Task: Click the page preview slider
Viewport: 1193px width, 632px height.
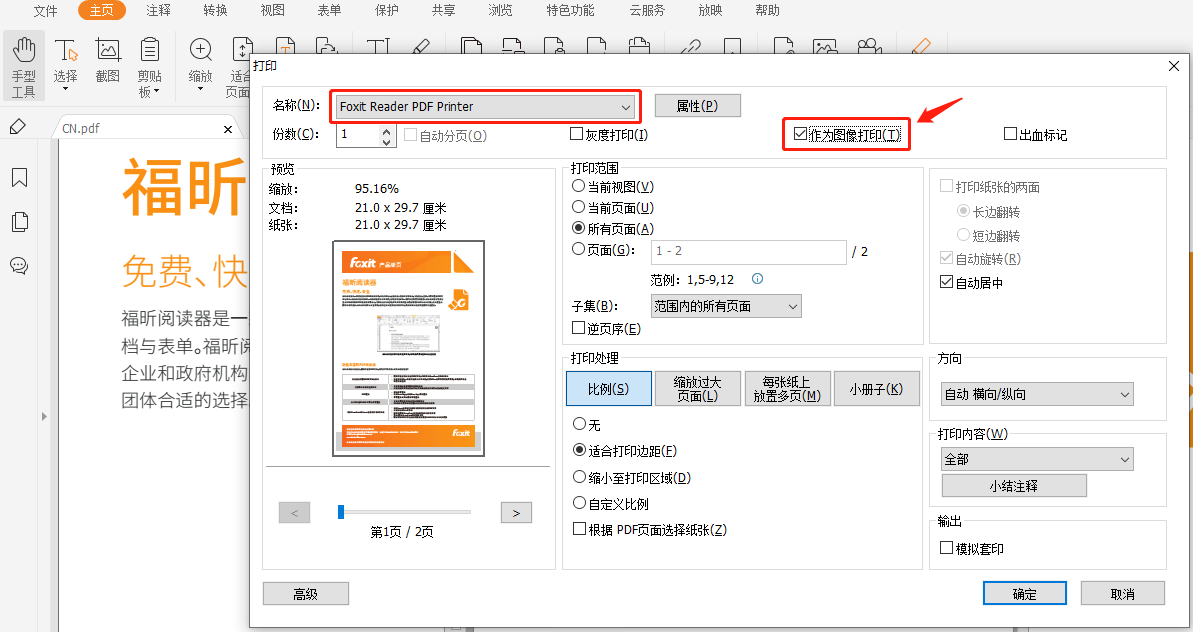Action: coord(404,512)
